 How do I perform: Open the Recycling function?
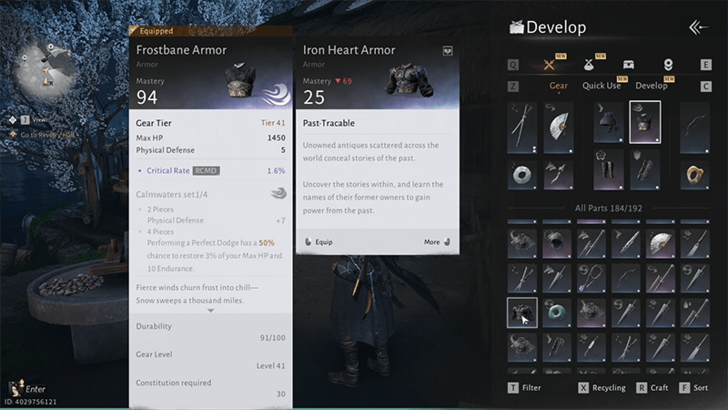[602, 388]
